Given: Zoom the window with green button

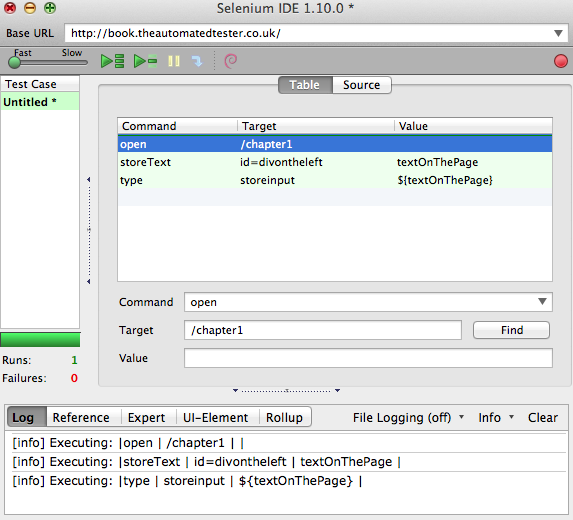Looking at the screenshot, I should pos(50,8).
